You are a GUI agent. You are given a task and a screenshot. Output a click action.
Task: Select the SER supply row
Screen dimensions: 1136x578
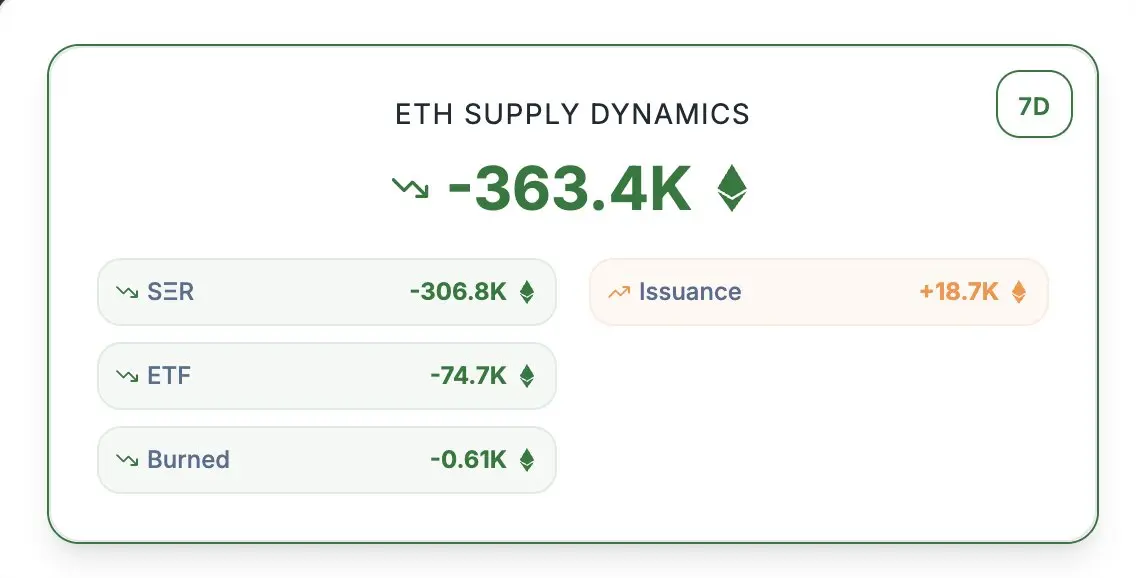pyautogui.click(x=327, y=292)
